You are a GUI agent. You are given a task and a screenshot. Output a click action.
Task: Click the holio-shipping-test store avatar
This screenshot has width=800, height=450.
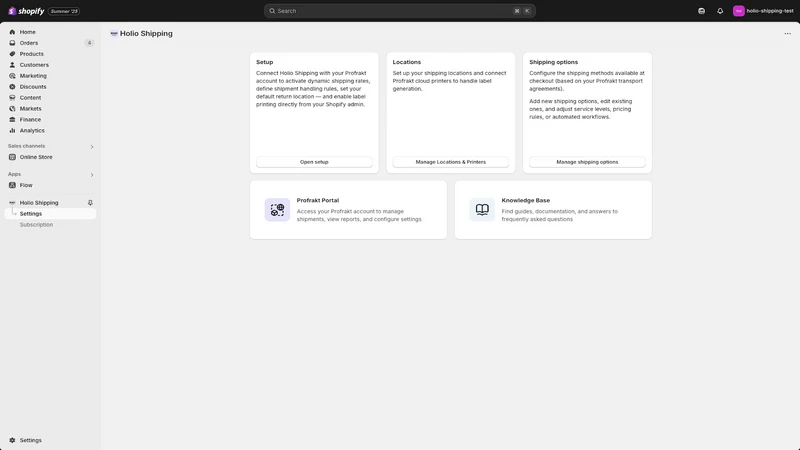click(x=738, y=11)
